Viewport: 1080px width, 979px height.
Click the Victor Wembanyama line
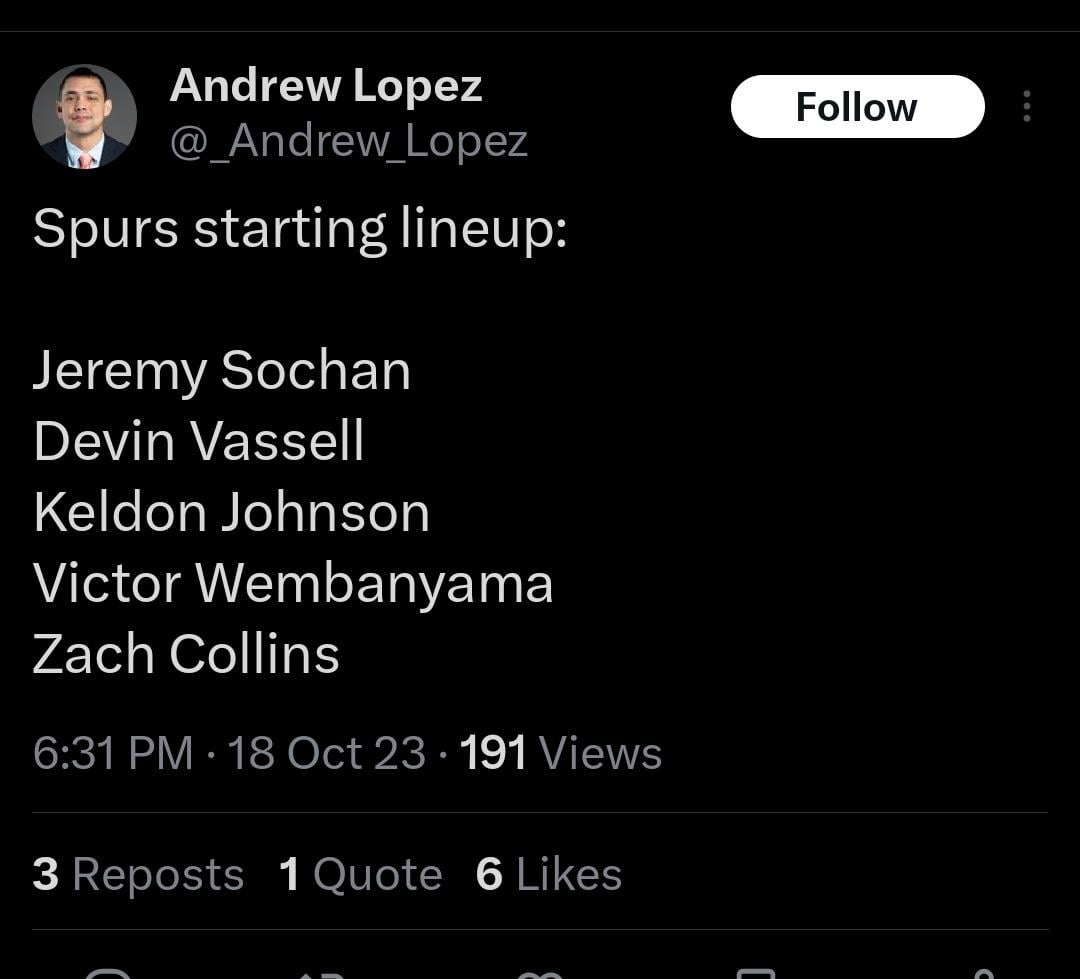[292, 583]
